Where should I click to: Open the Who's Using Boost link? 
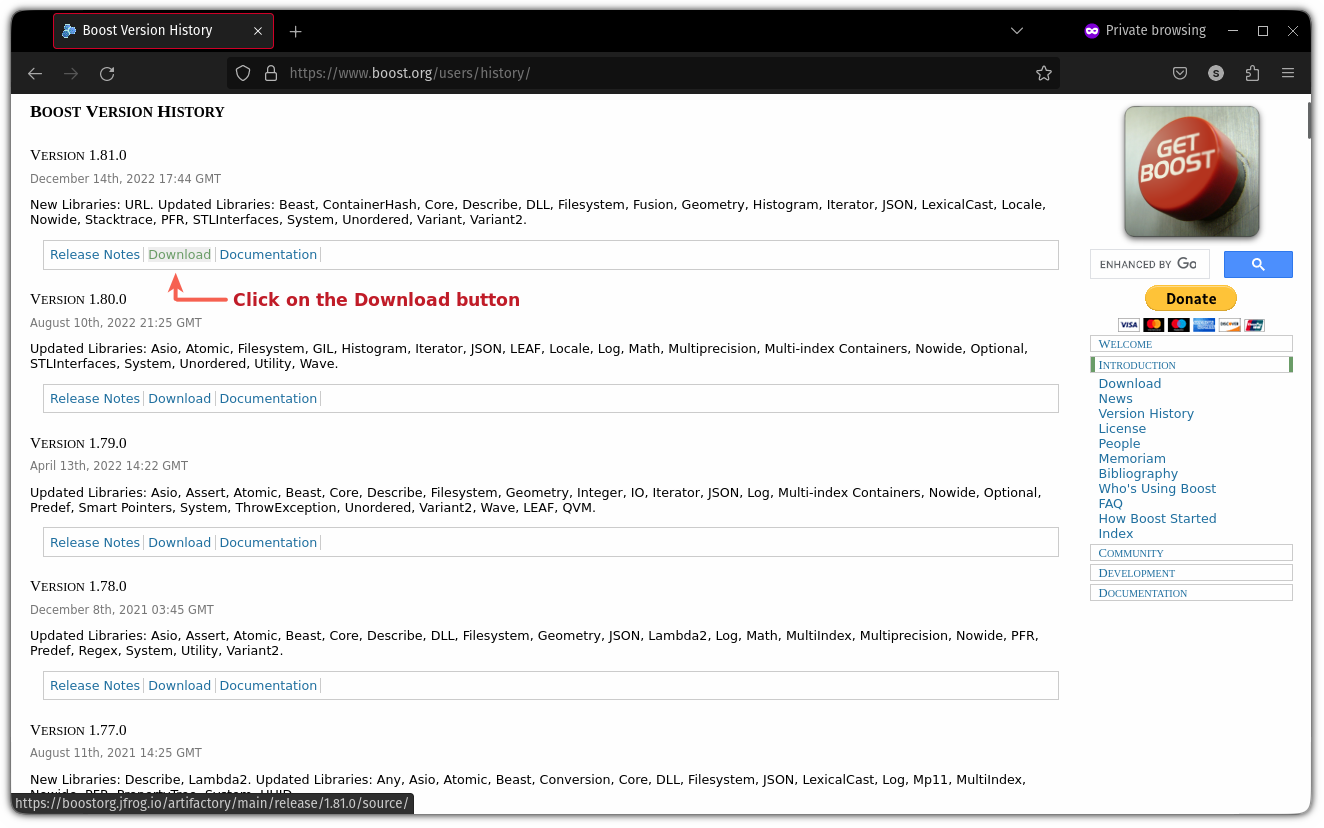coord(1157,488)
